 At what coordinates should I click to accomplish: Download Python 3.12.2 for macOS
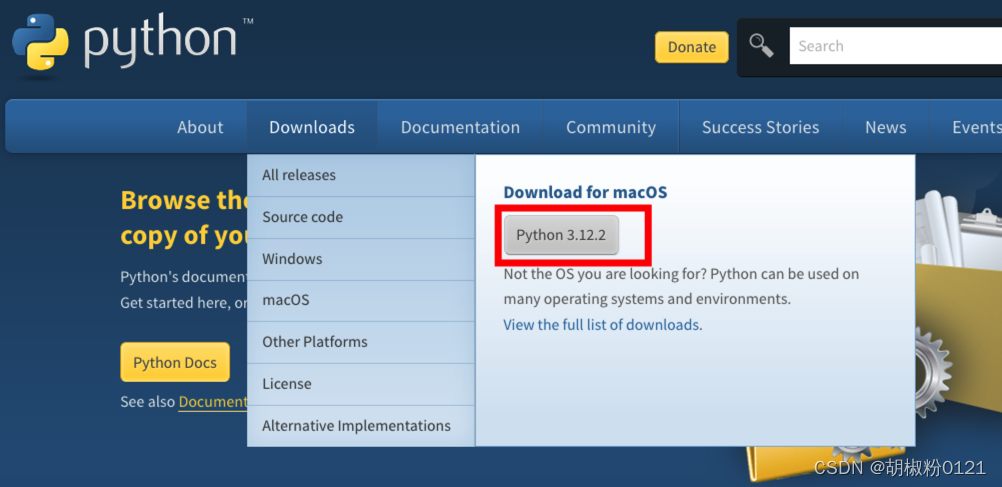(x=561, y=235)
